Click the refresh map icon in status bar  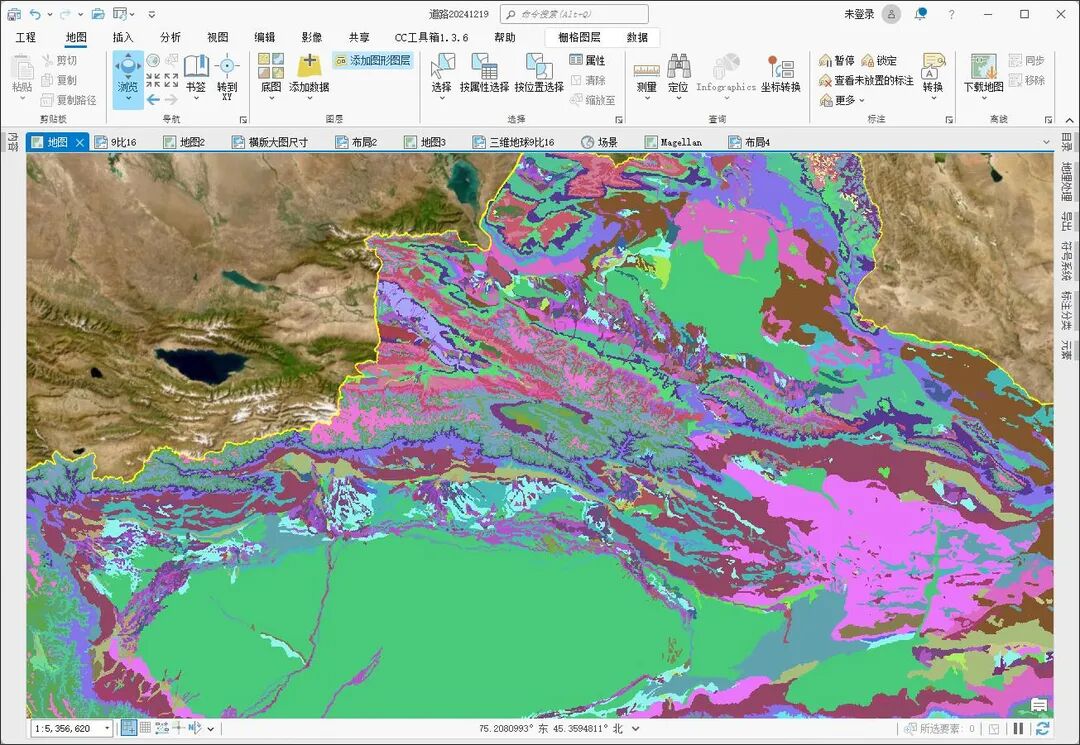[1042, 728]
